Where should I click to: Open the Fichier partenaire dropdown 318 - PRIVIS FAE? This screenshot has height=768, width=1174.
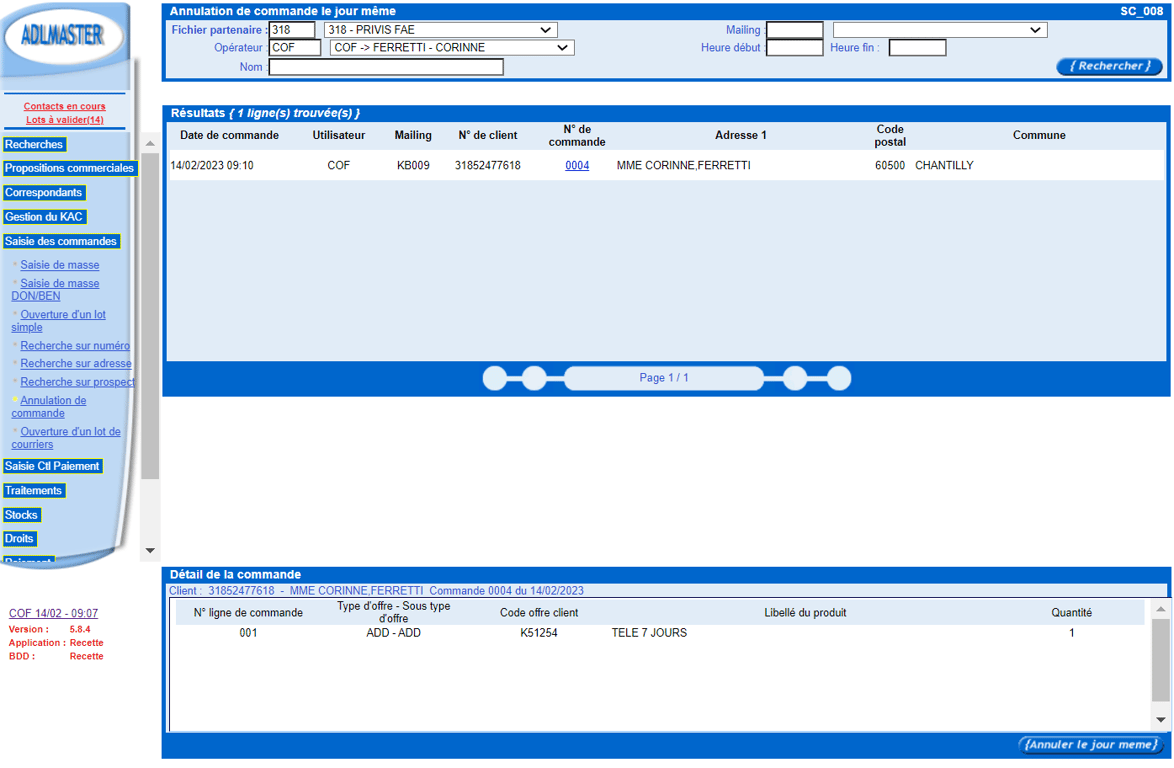441,30
